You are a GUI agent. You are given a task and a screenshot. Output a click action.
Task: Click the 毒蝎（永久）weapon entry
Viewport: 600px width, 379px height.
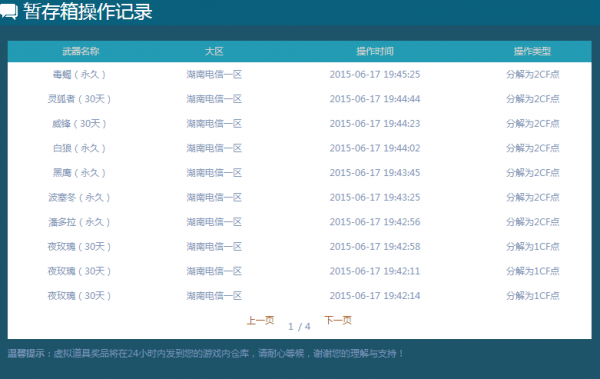tap(79, 74)
